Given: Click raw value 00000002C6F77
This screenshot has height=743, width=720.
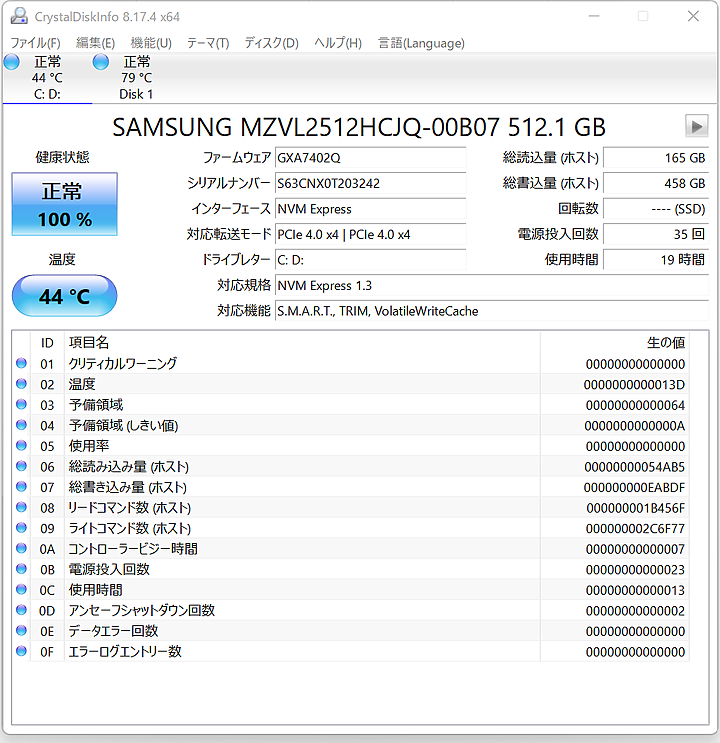Looking at the screenshot, I should coord(635,528).
